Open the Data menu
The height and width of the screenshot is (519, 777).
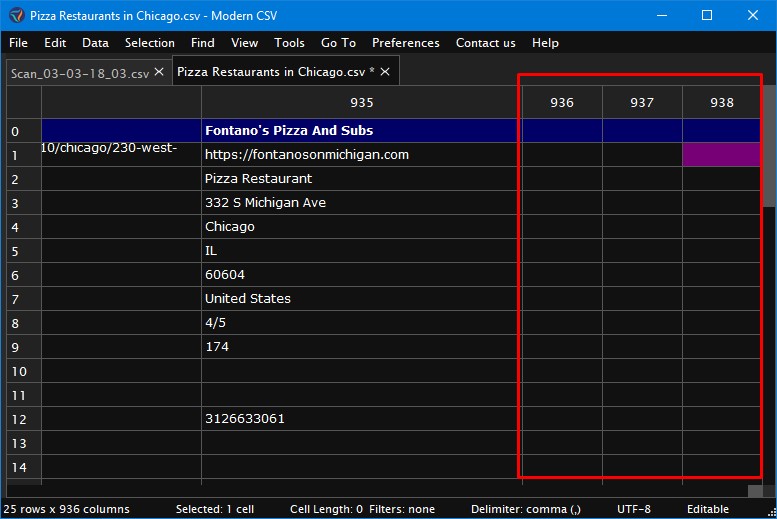(x=95, y=43)
